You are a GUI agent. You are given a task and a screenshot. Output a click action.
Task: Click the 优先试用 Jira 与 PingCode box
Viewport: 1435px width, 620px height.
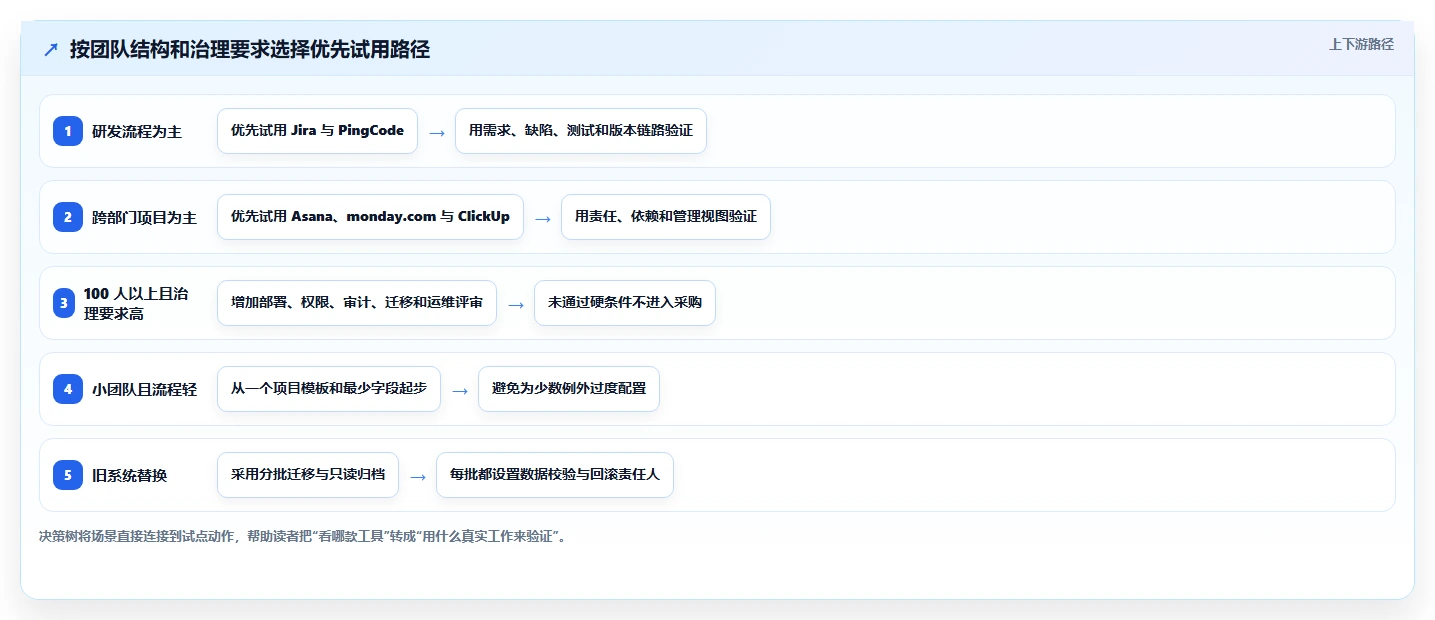pyautogui.click(x=317, y=131)
